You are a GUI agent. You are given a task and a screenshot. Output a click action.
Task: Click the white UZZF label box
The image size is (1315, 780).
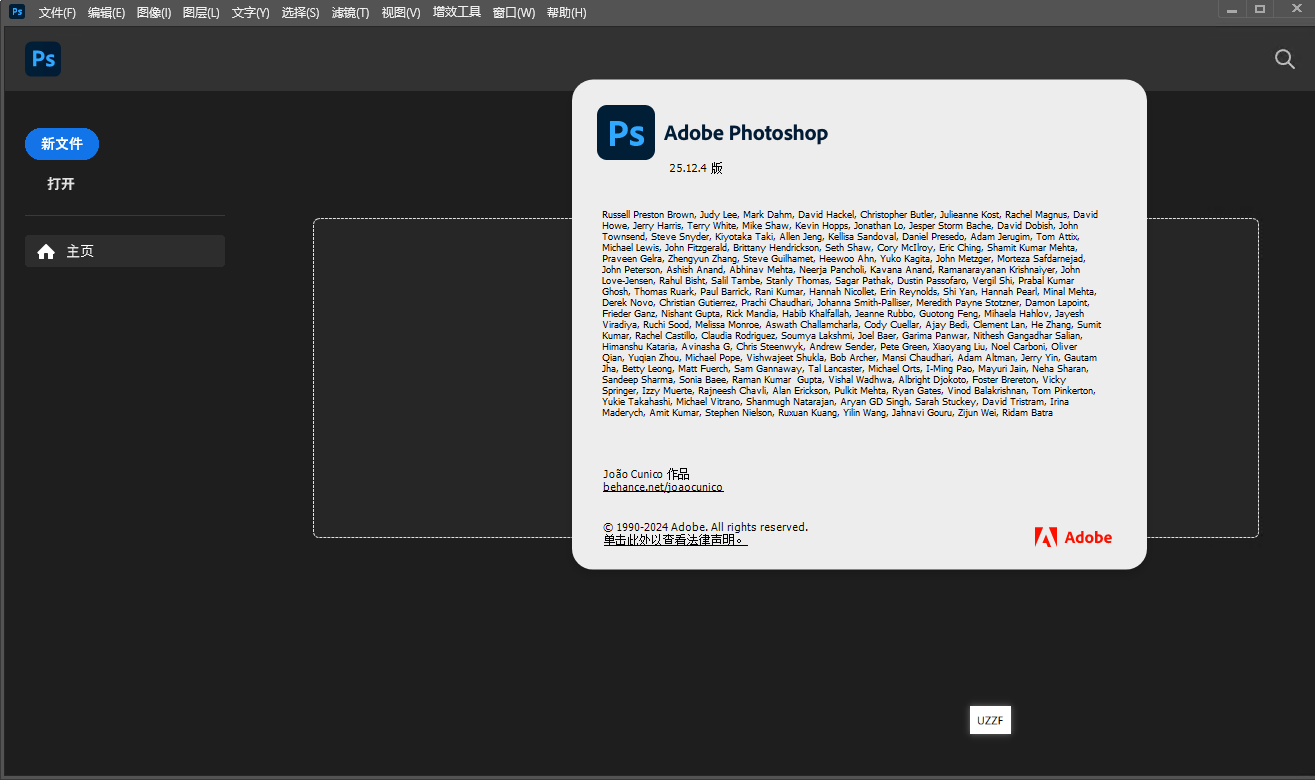990,720
